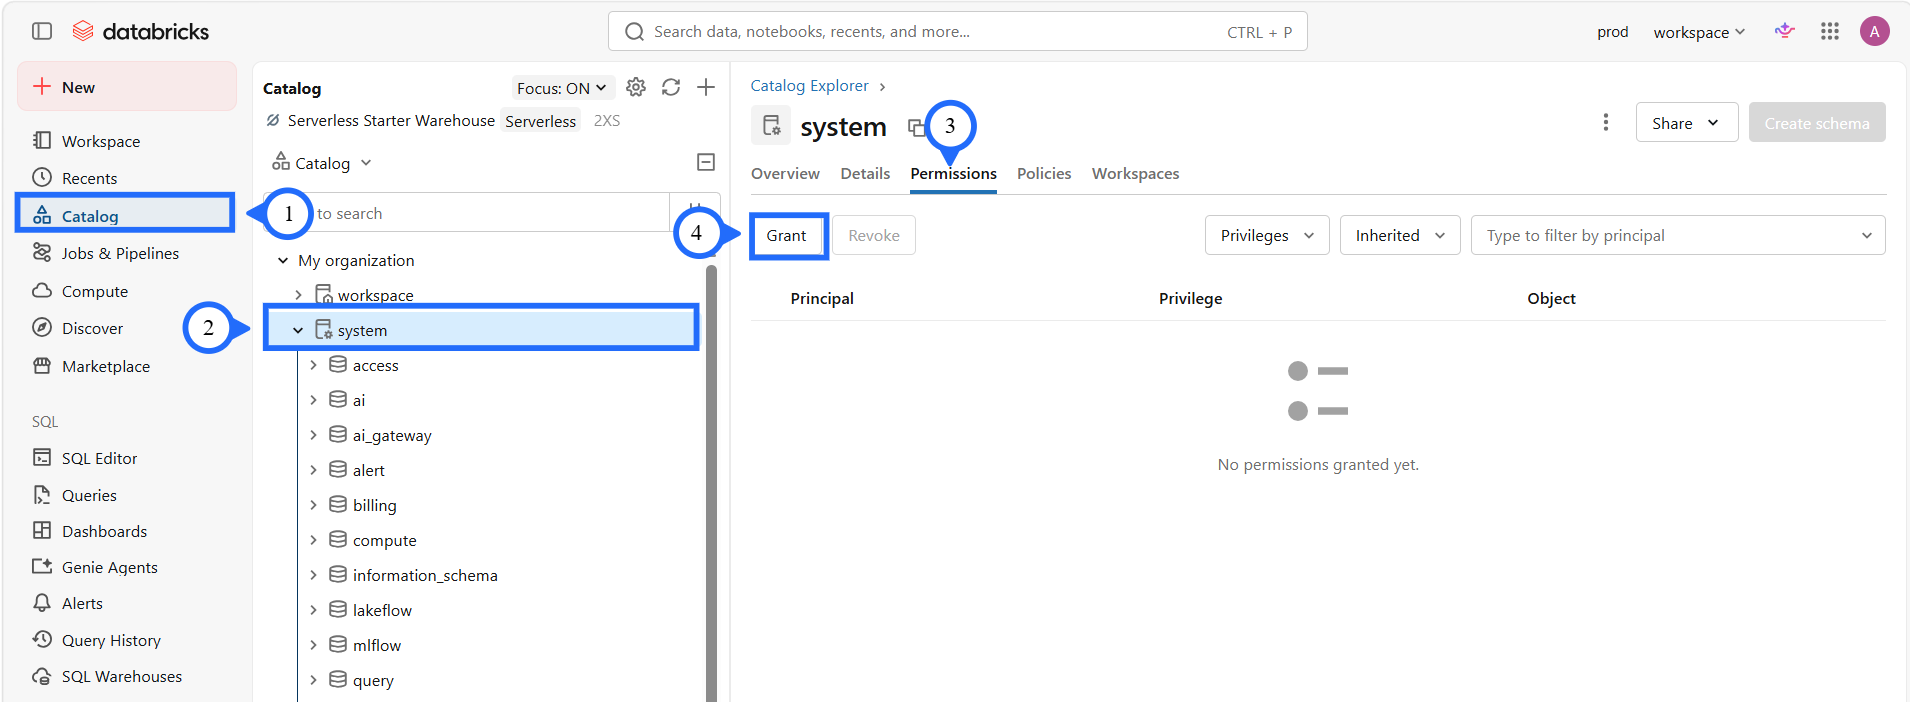Click the New button
This screenshot has width=1910, height=702.
coord(127,87)
